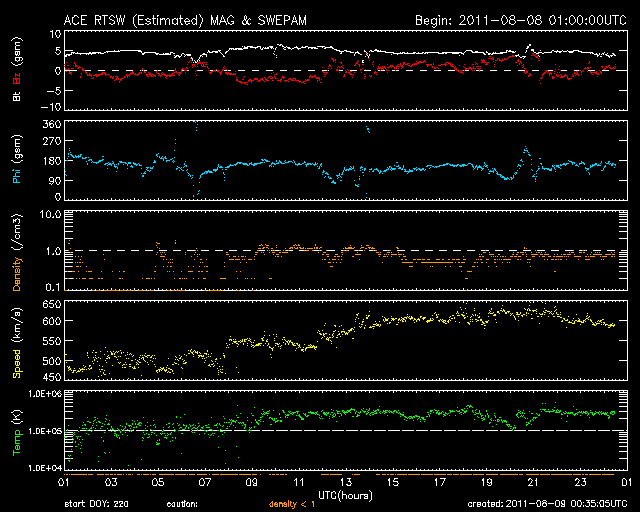Viewport: 640px width, 512px height.
Task: Click the orange 'Density (/cm3)' axis label
Action: point(17,252)
